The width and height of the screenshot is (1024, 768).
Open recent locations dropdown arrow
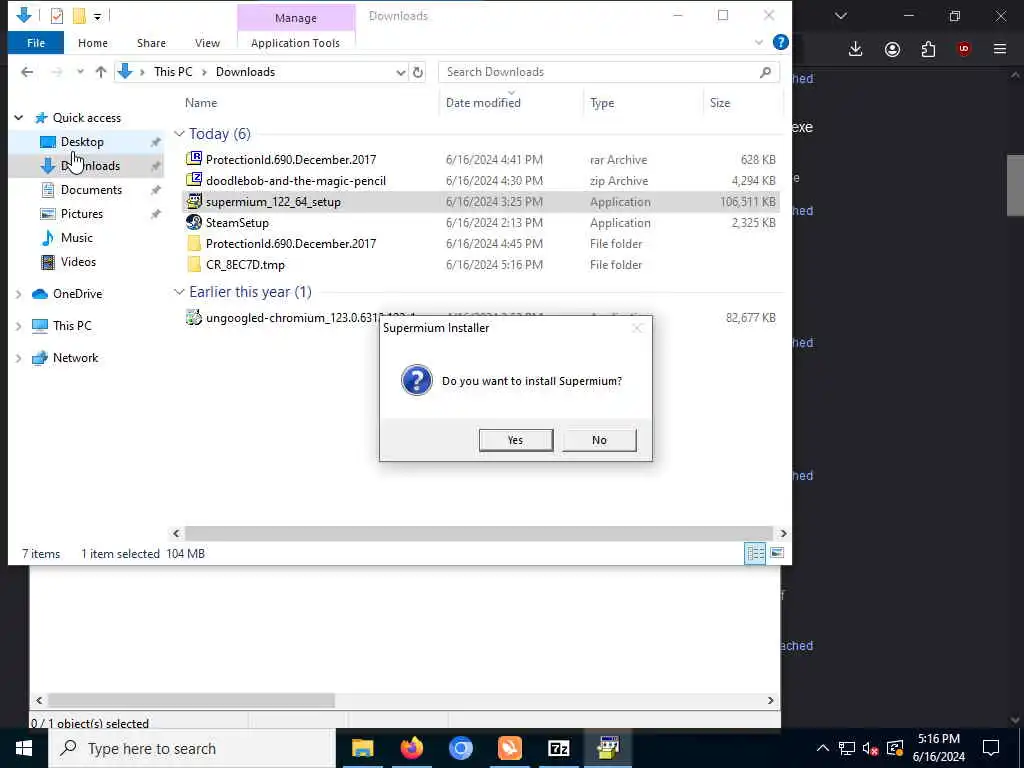pyautogui.click(x=80, y=72)
